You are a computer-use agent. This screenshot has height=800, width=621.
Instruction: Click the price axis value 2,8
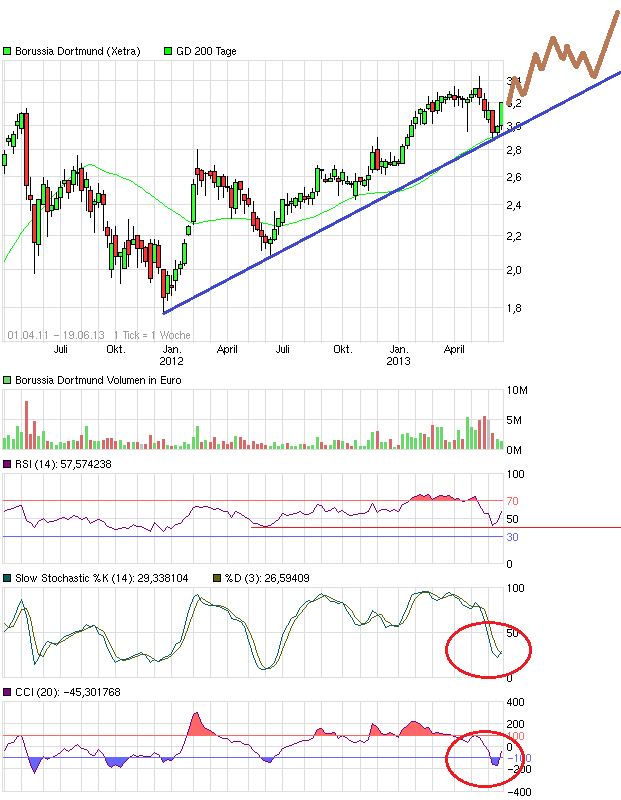pos(514,150)
